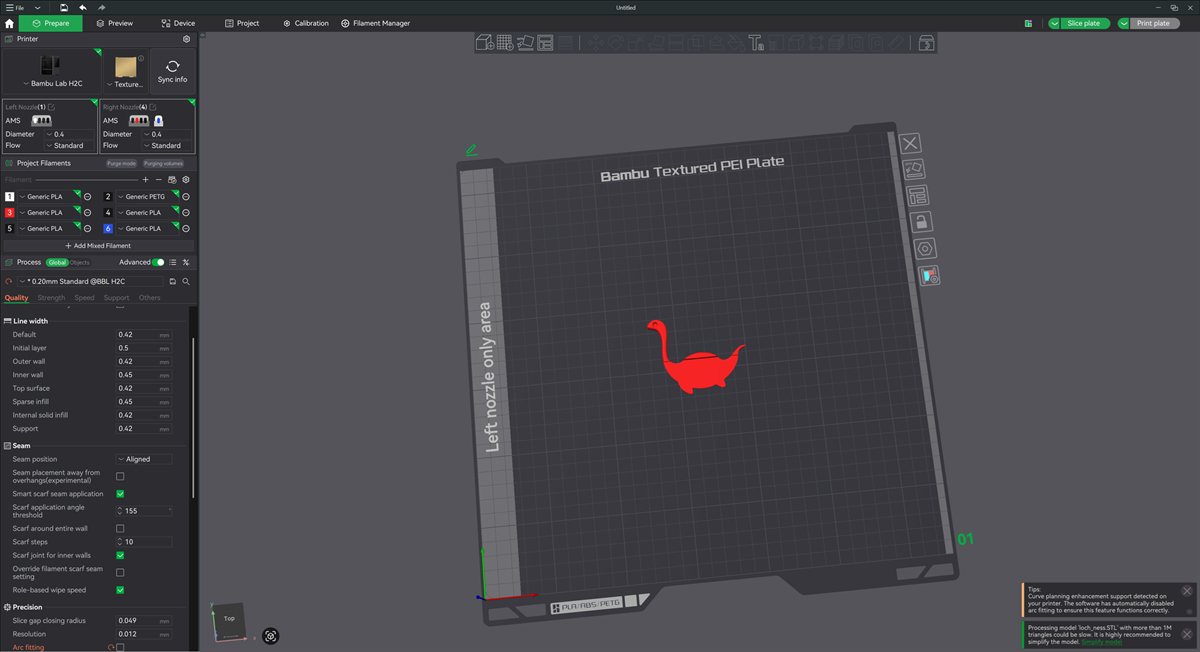Click the plate auto-orient icon
The height and width of the screenshot is (652, 1200).
[913, 170]
